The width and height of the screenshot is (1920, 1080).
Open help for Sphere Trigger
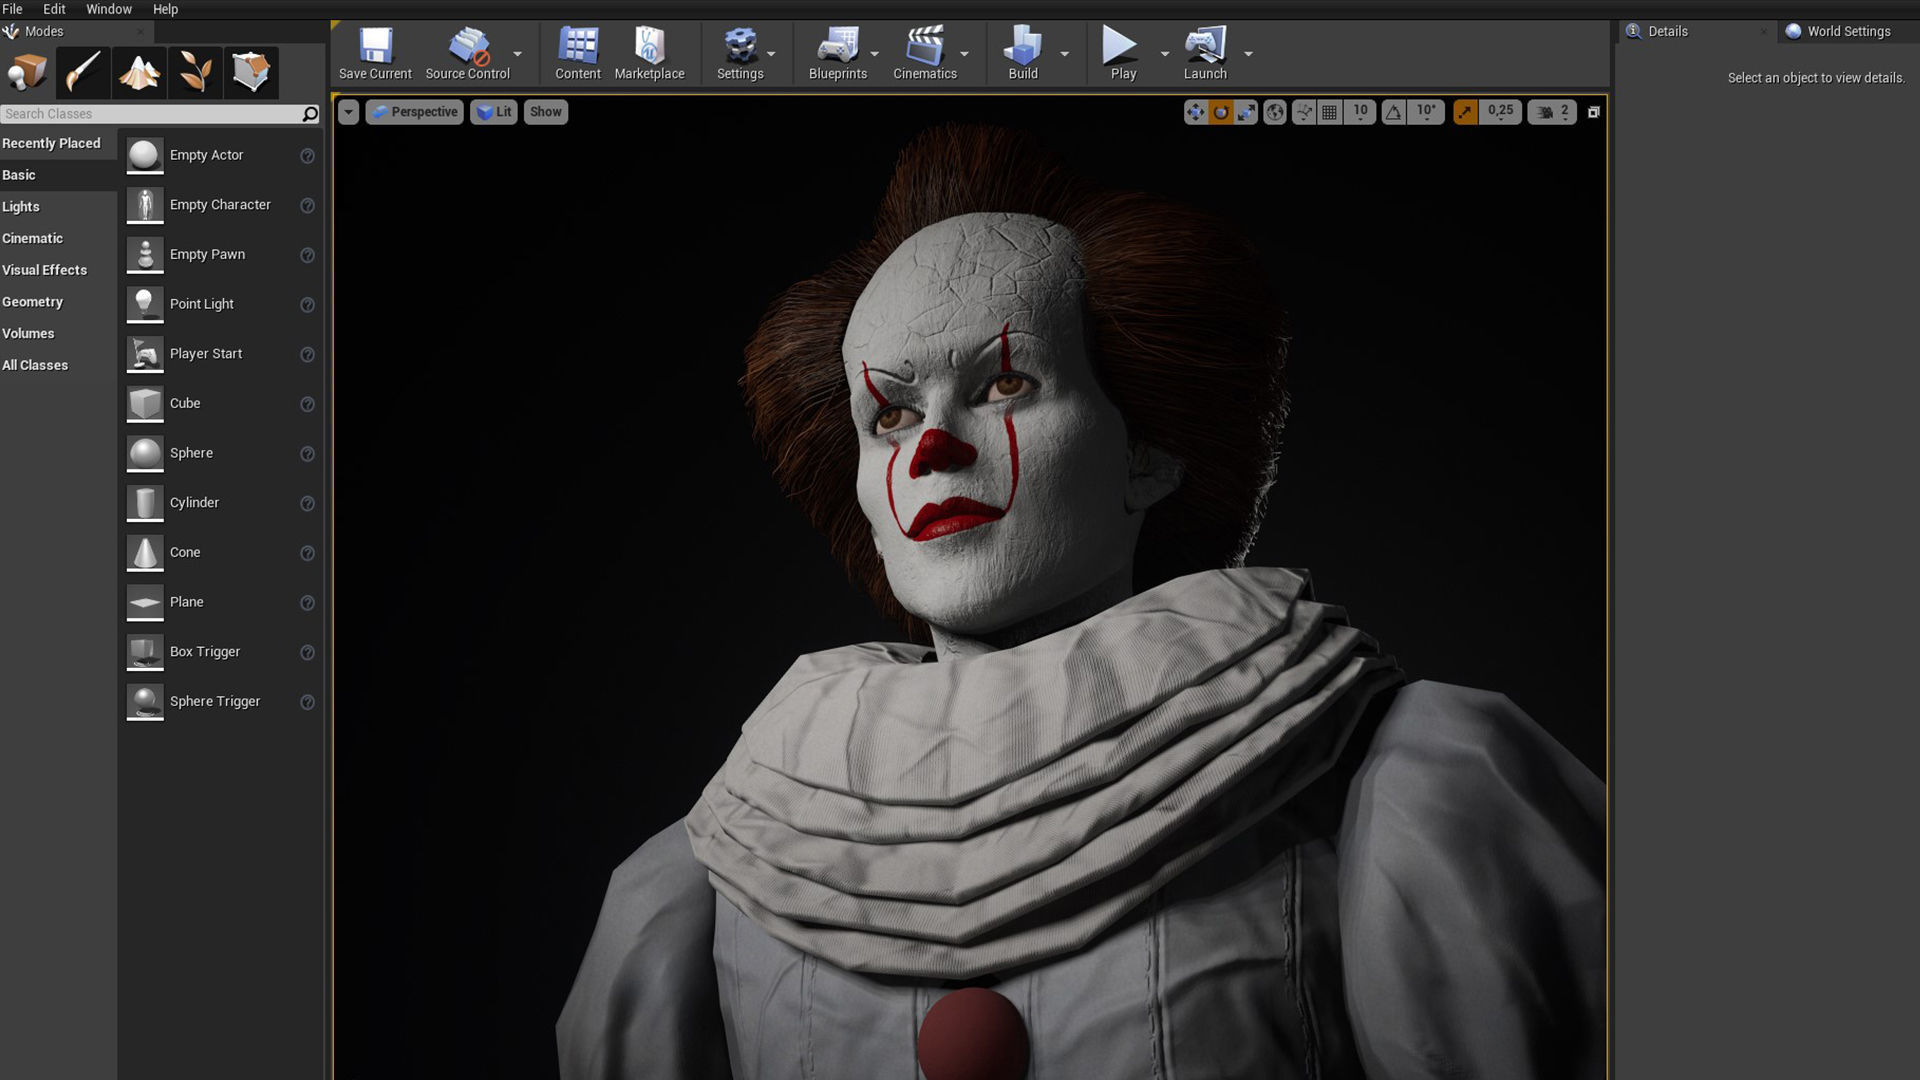click(307, 702)
